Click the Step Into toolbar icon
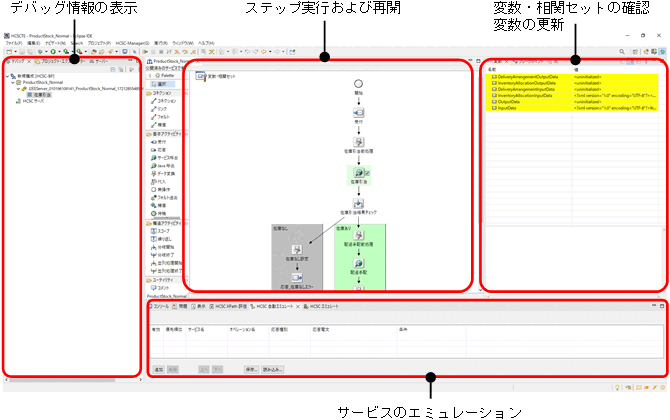670x420 pixels. [x=176, y=52]
